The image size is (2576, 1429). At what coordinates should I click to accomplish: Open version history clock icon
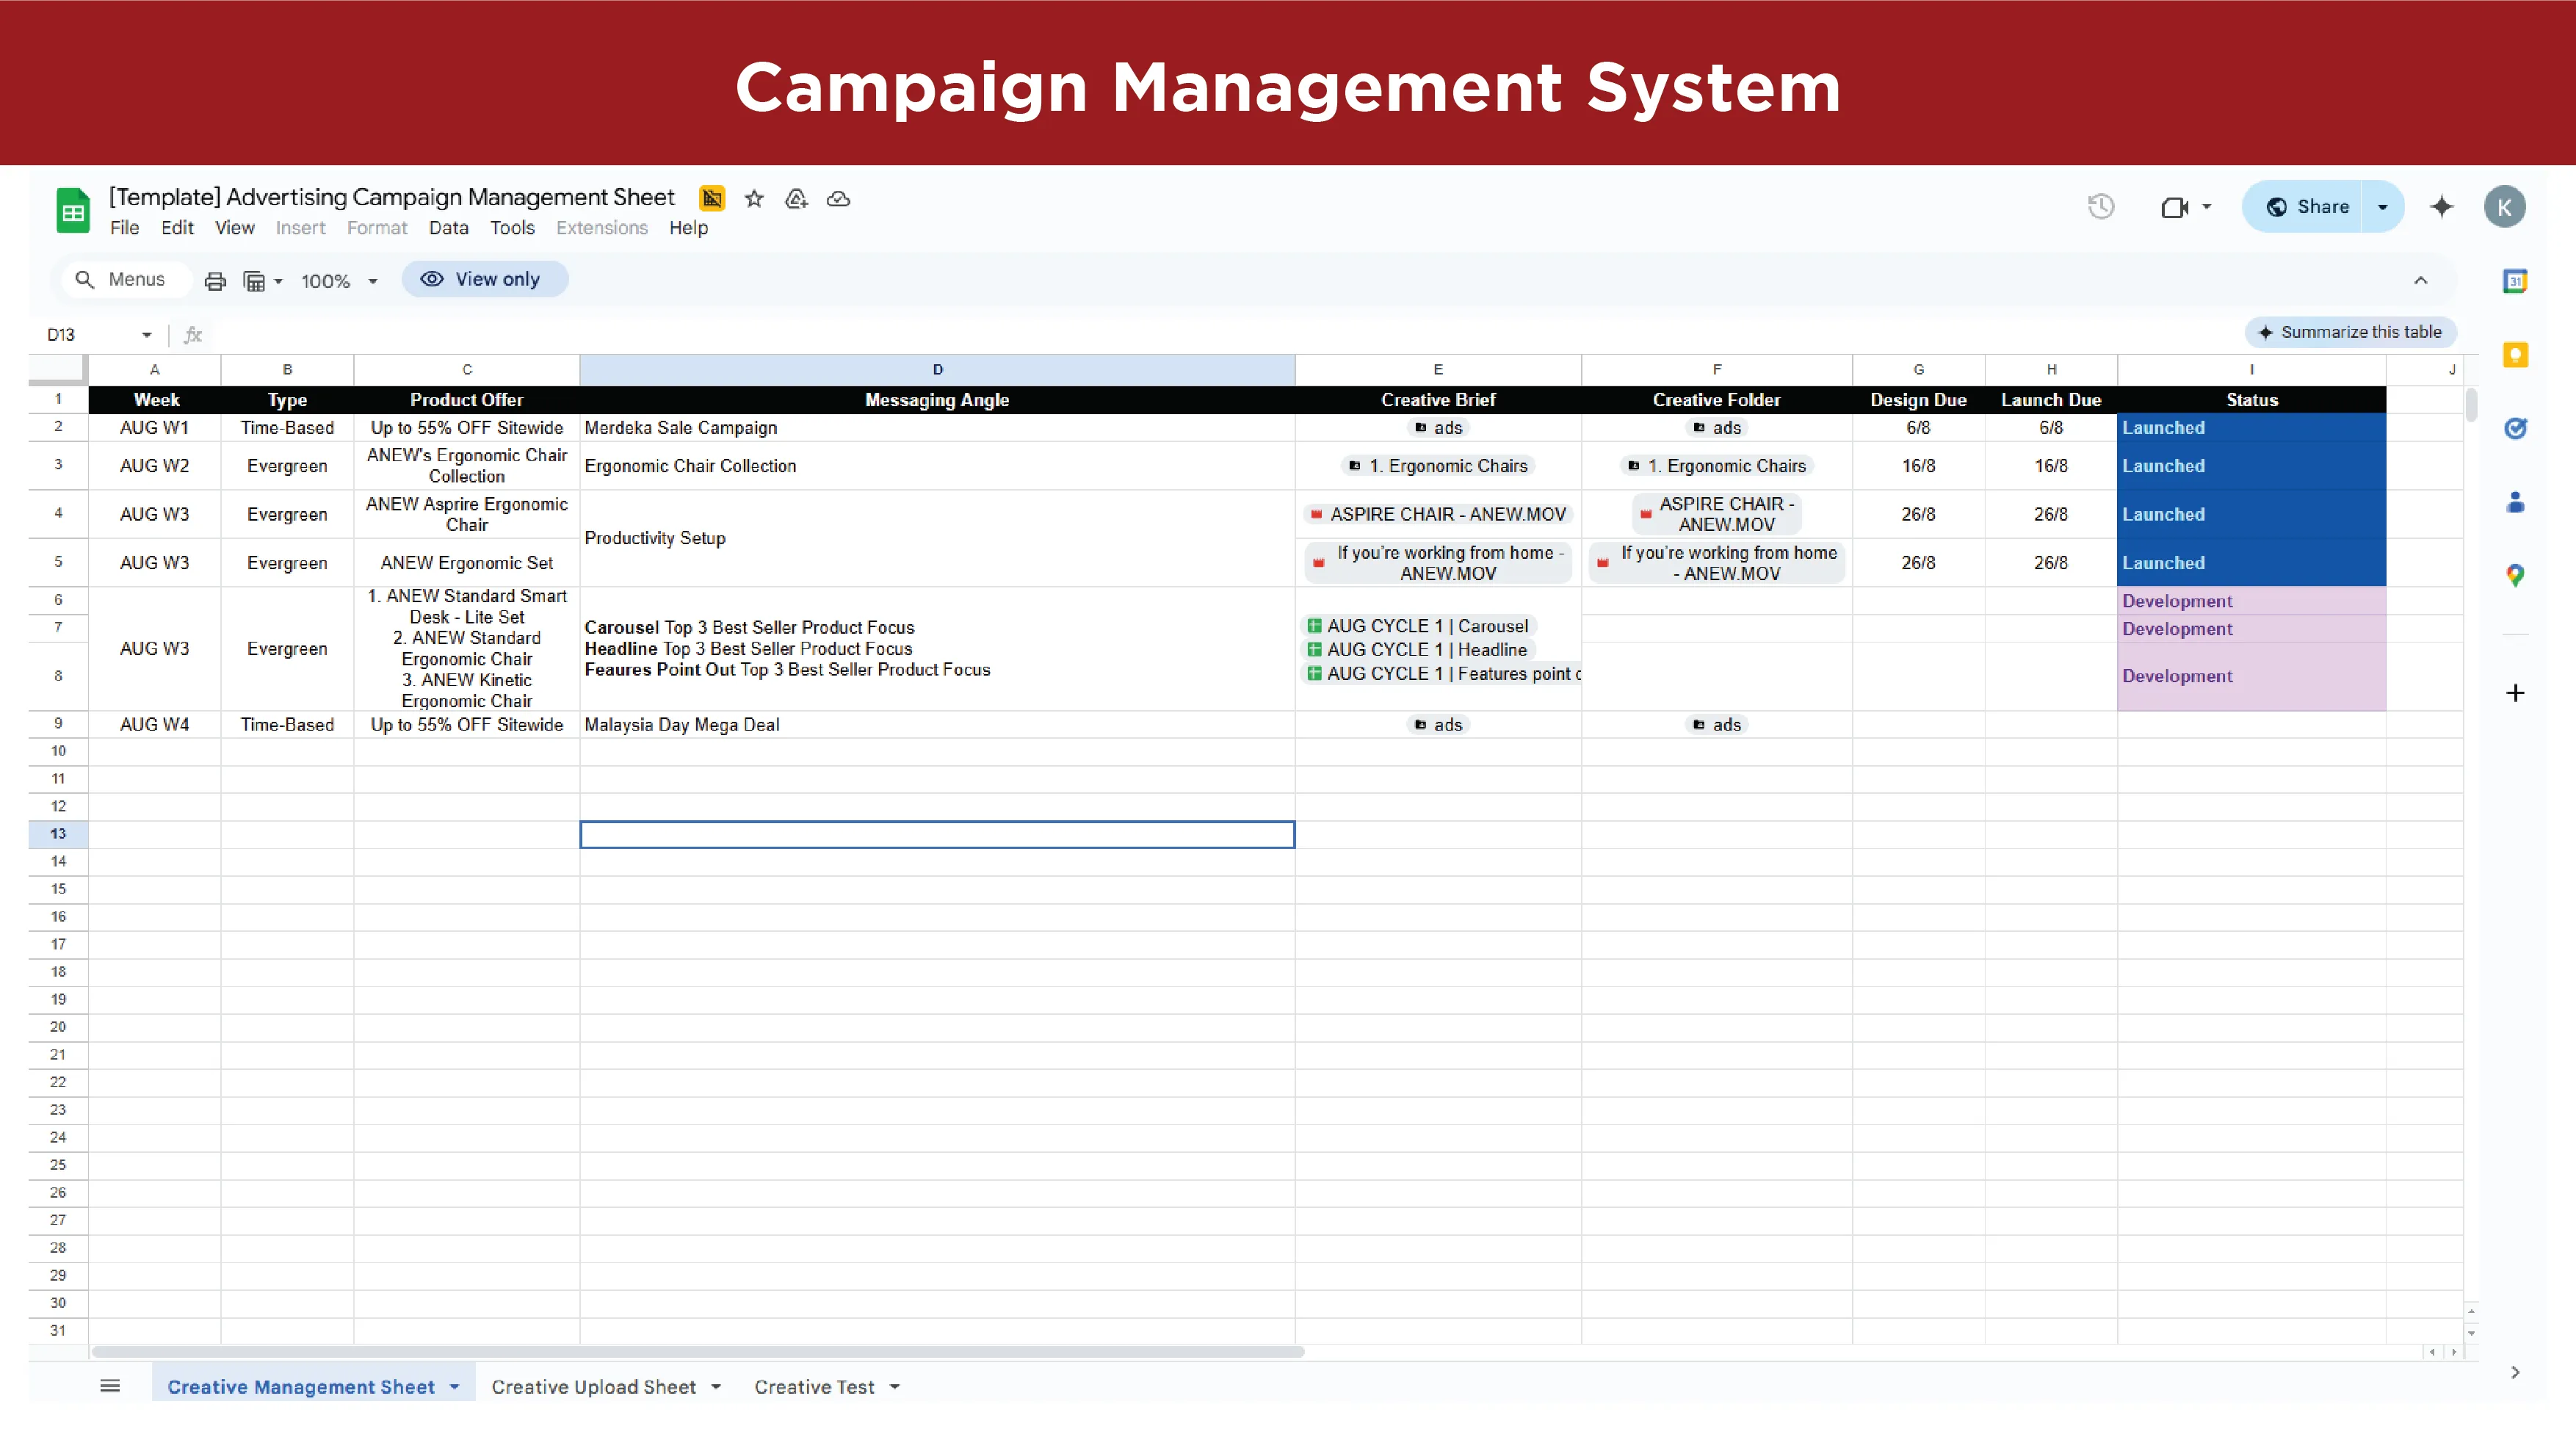click(x=2101, y=207)
